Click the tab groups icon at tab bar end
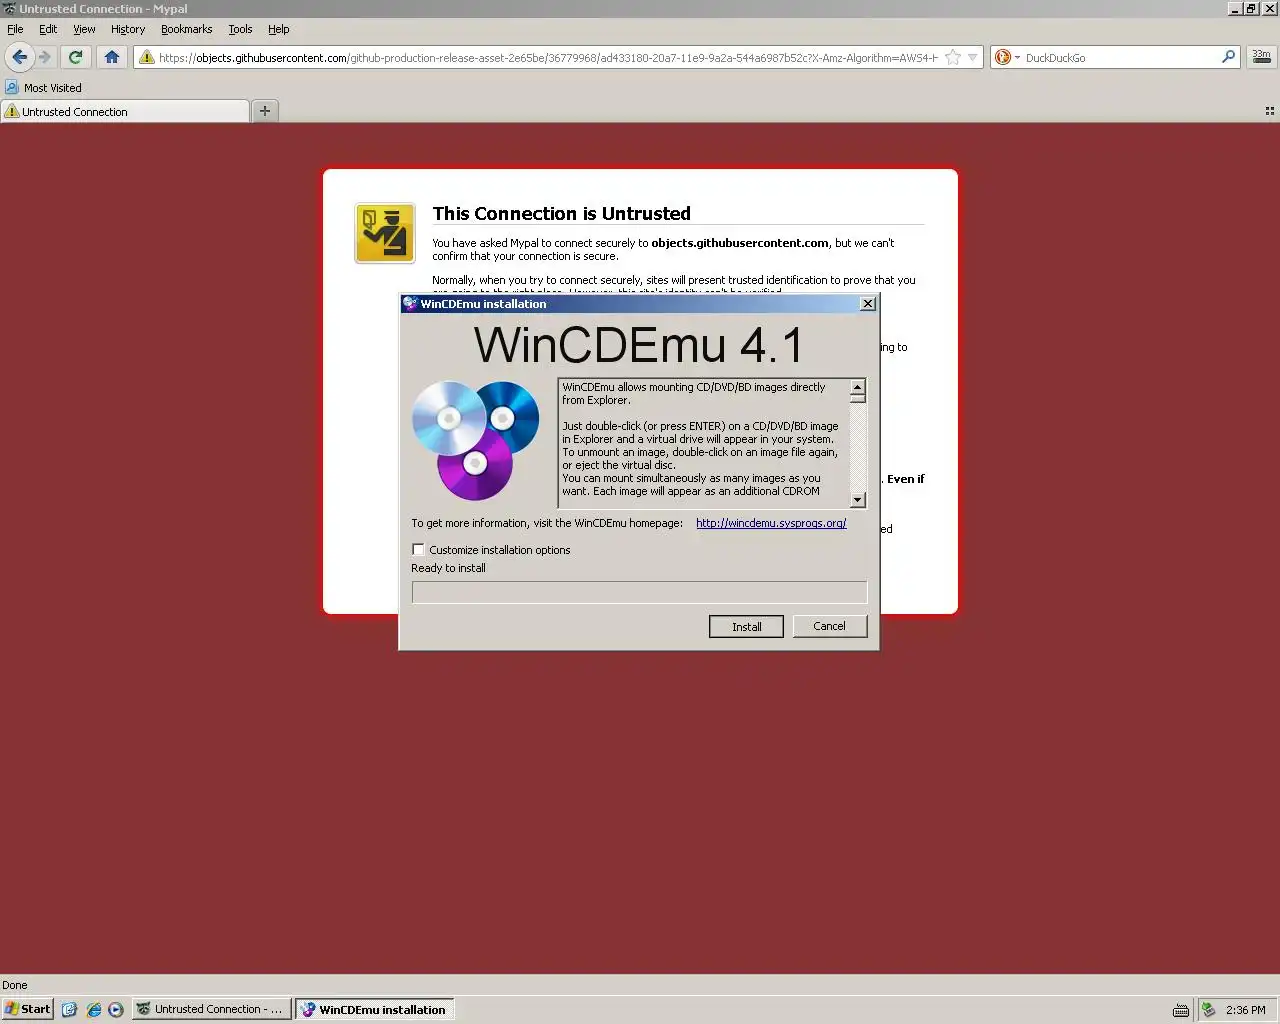 click(x=1270, y=111)
